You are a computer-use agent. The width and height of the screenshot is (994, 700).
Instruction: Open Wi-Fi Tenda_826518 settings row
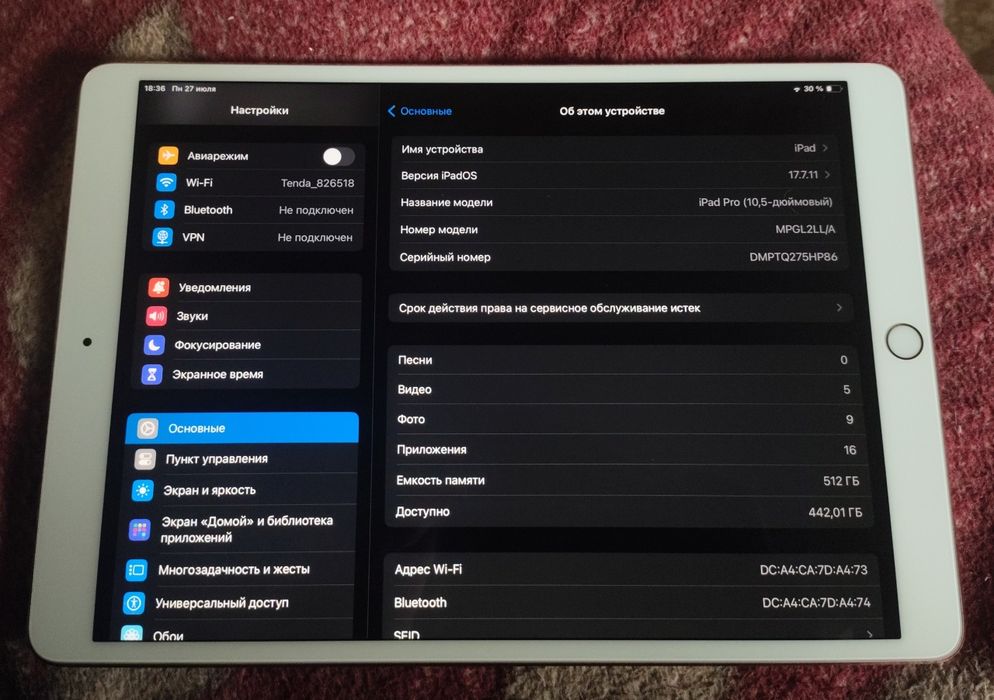[256, 183]
